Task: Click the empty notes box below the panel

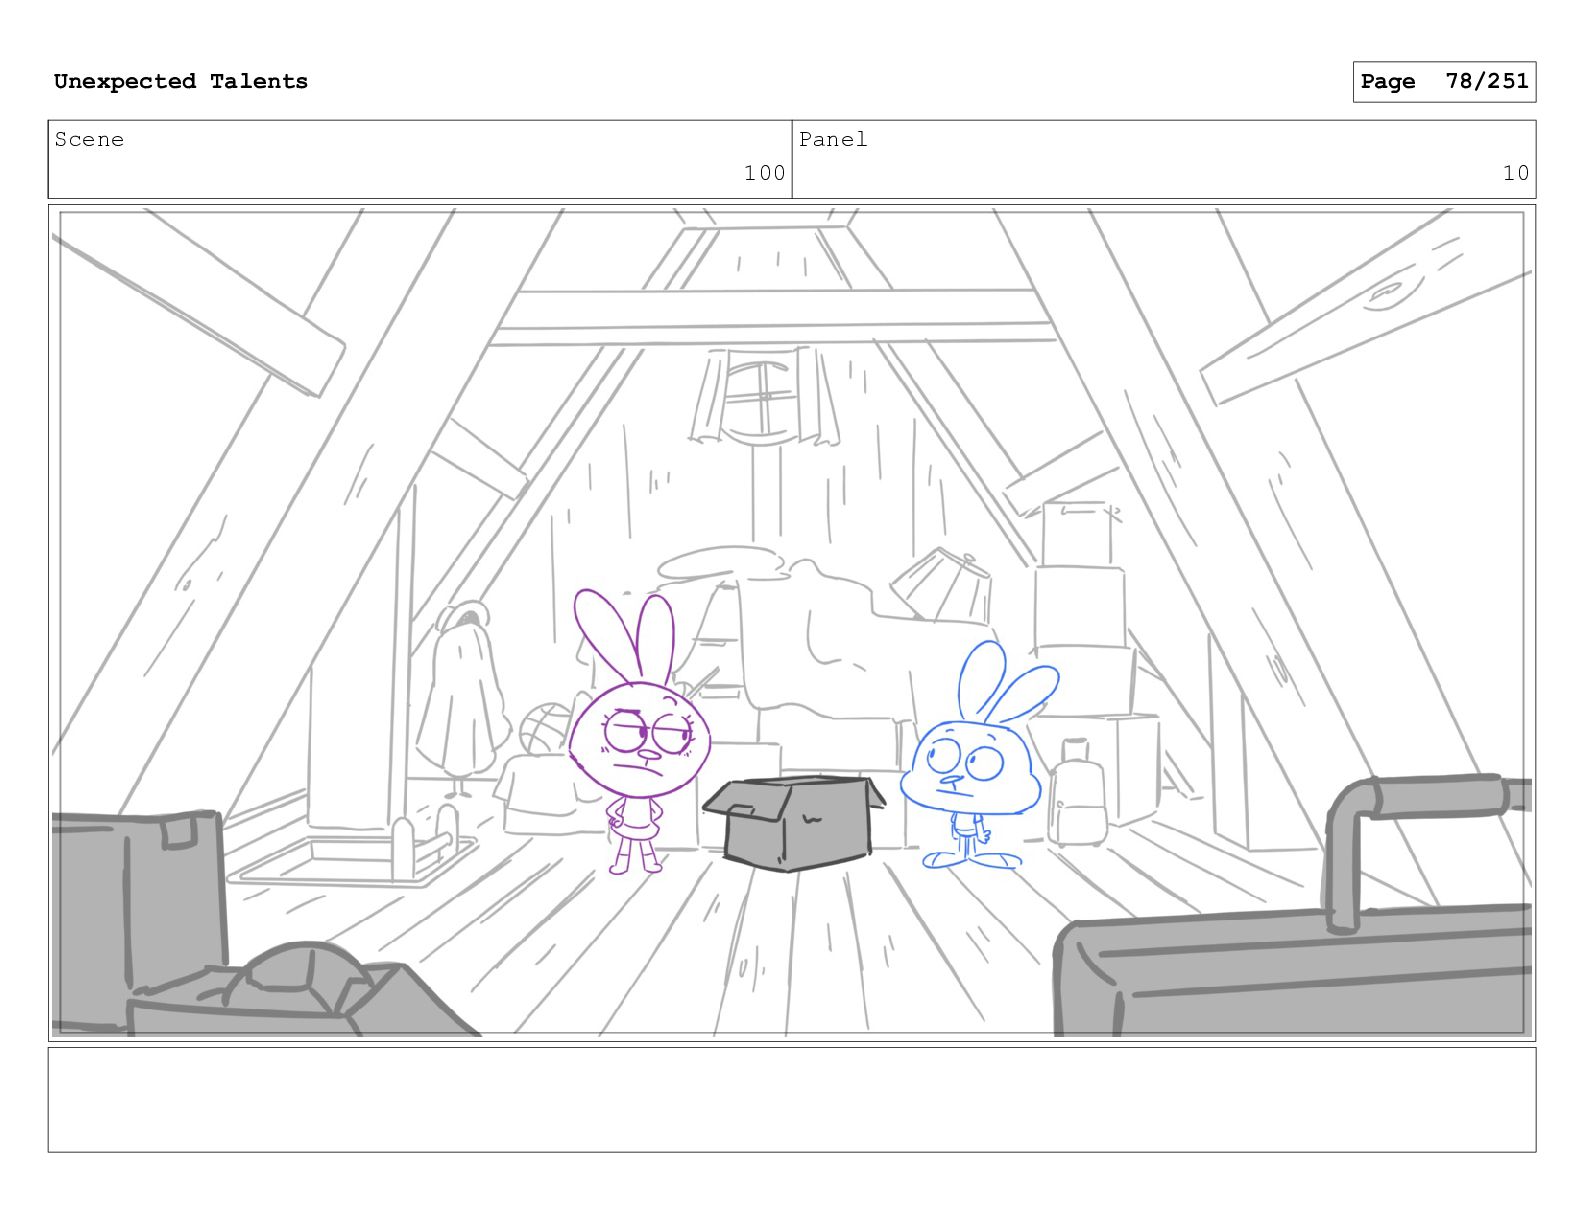Action: tap(792, 1100)
